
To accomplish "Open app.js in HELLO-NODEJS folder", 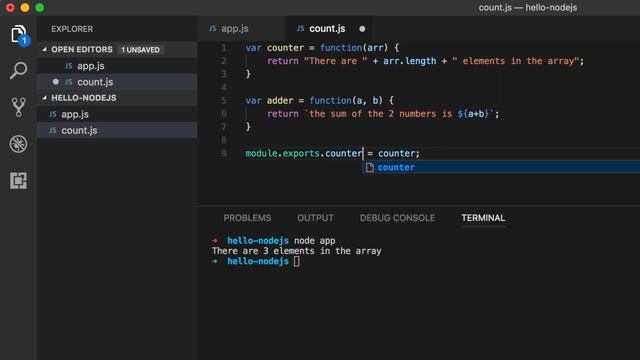I will pyautogui.click(x=117, y=114).
